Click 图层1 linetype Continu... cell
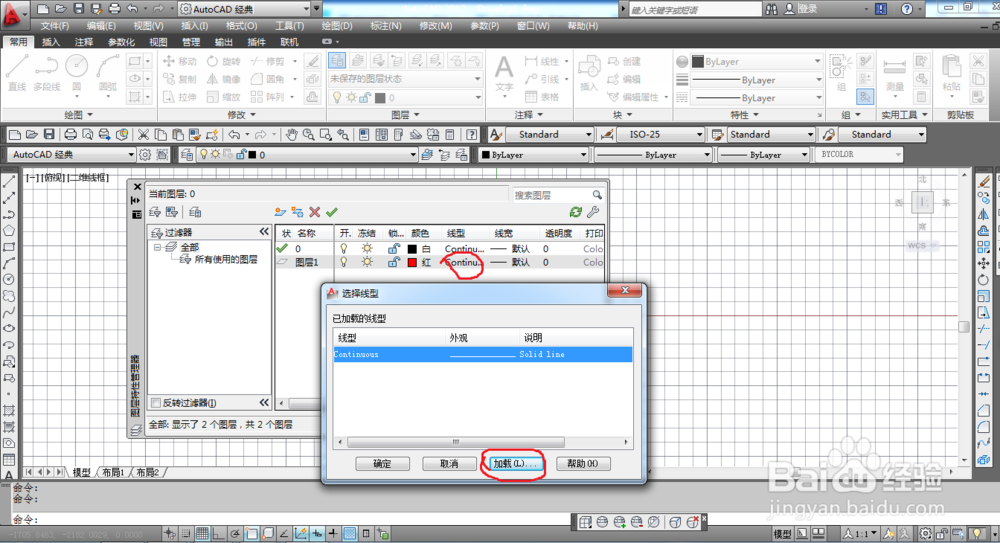Image resolution: width=1000 pixels, height=543 pixels. click(464, 262)
